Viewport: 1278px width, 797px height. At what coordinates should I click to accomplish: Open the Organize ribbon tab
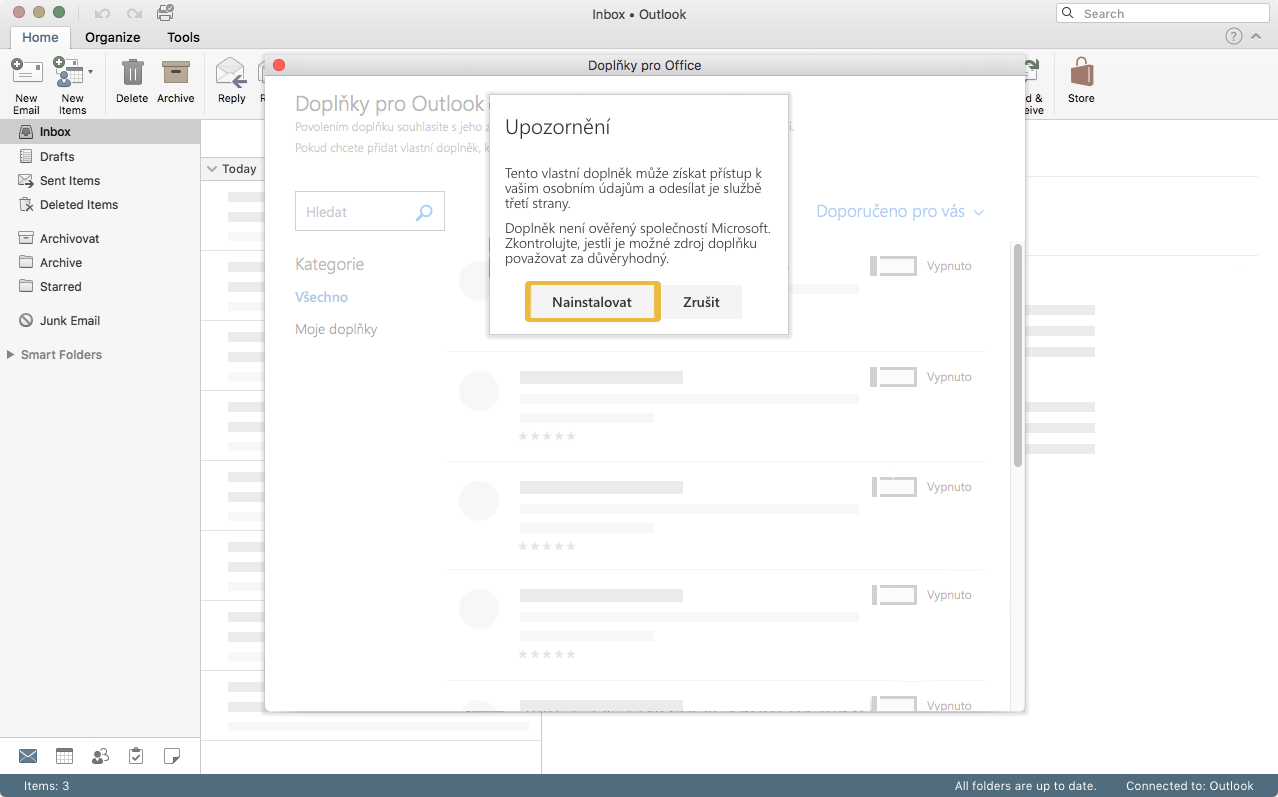pyautogui.click(x=113, y=37)
